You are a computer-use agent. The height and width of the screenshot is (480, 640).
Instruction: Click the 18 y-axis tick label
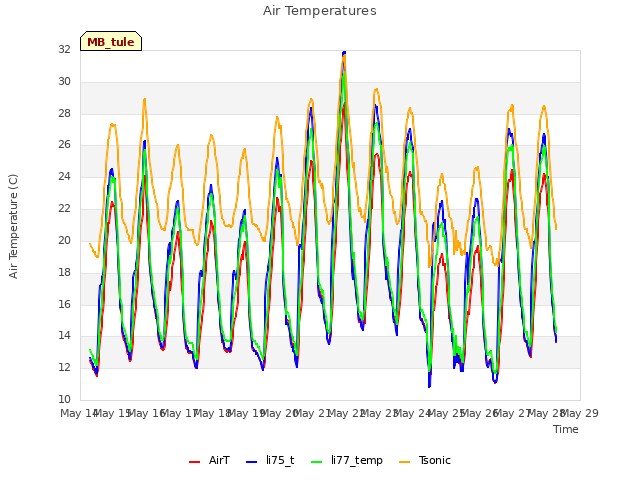pos(64,272)
